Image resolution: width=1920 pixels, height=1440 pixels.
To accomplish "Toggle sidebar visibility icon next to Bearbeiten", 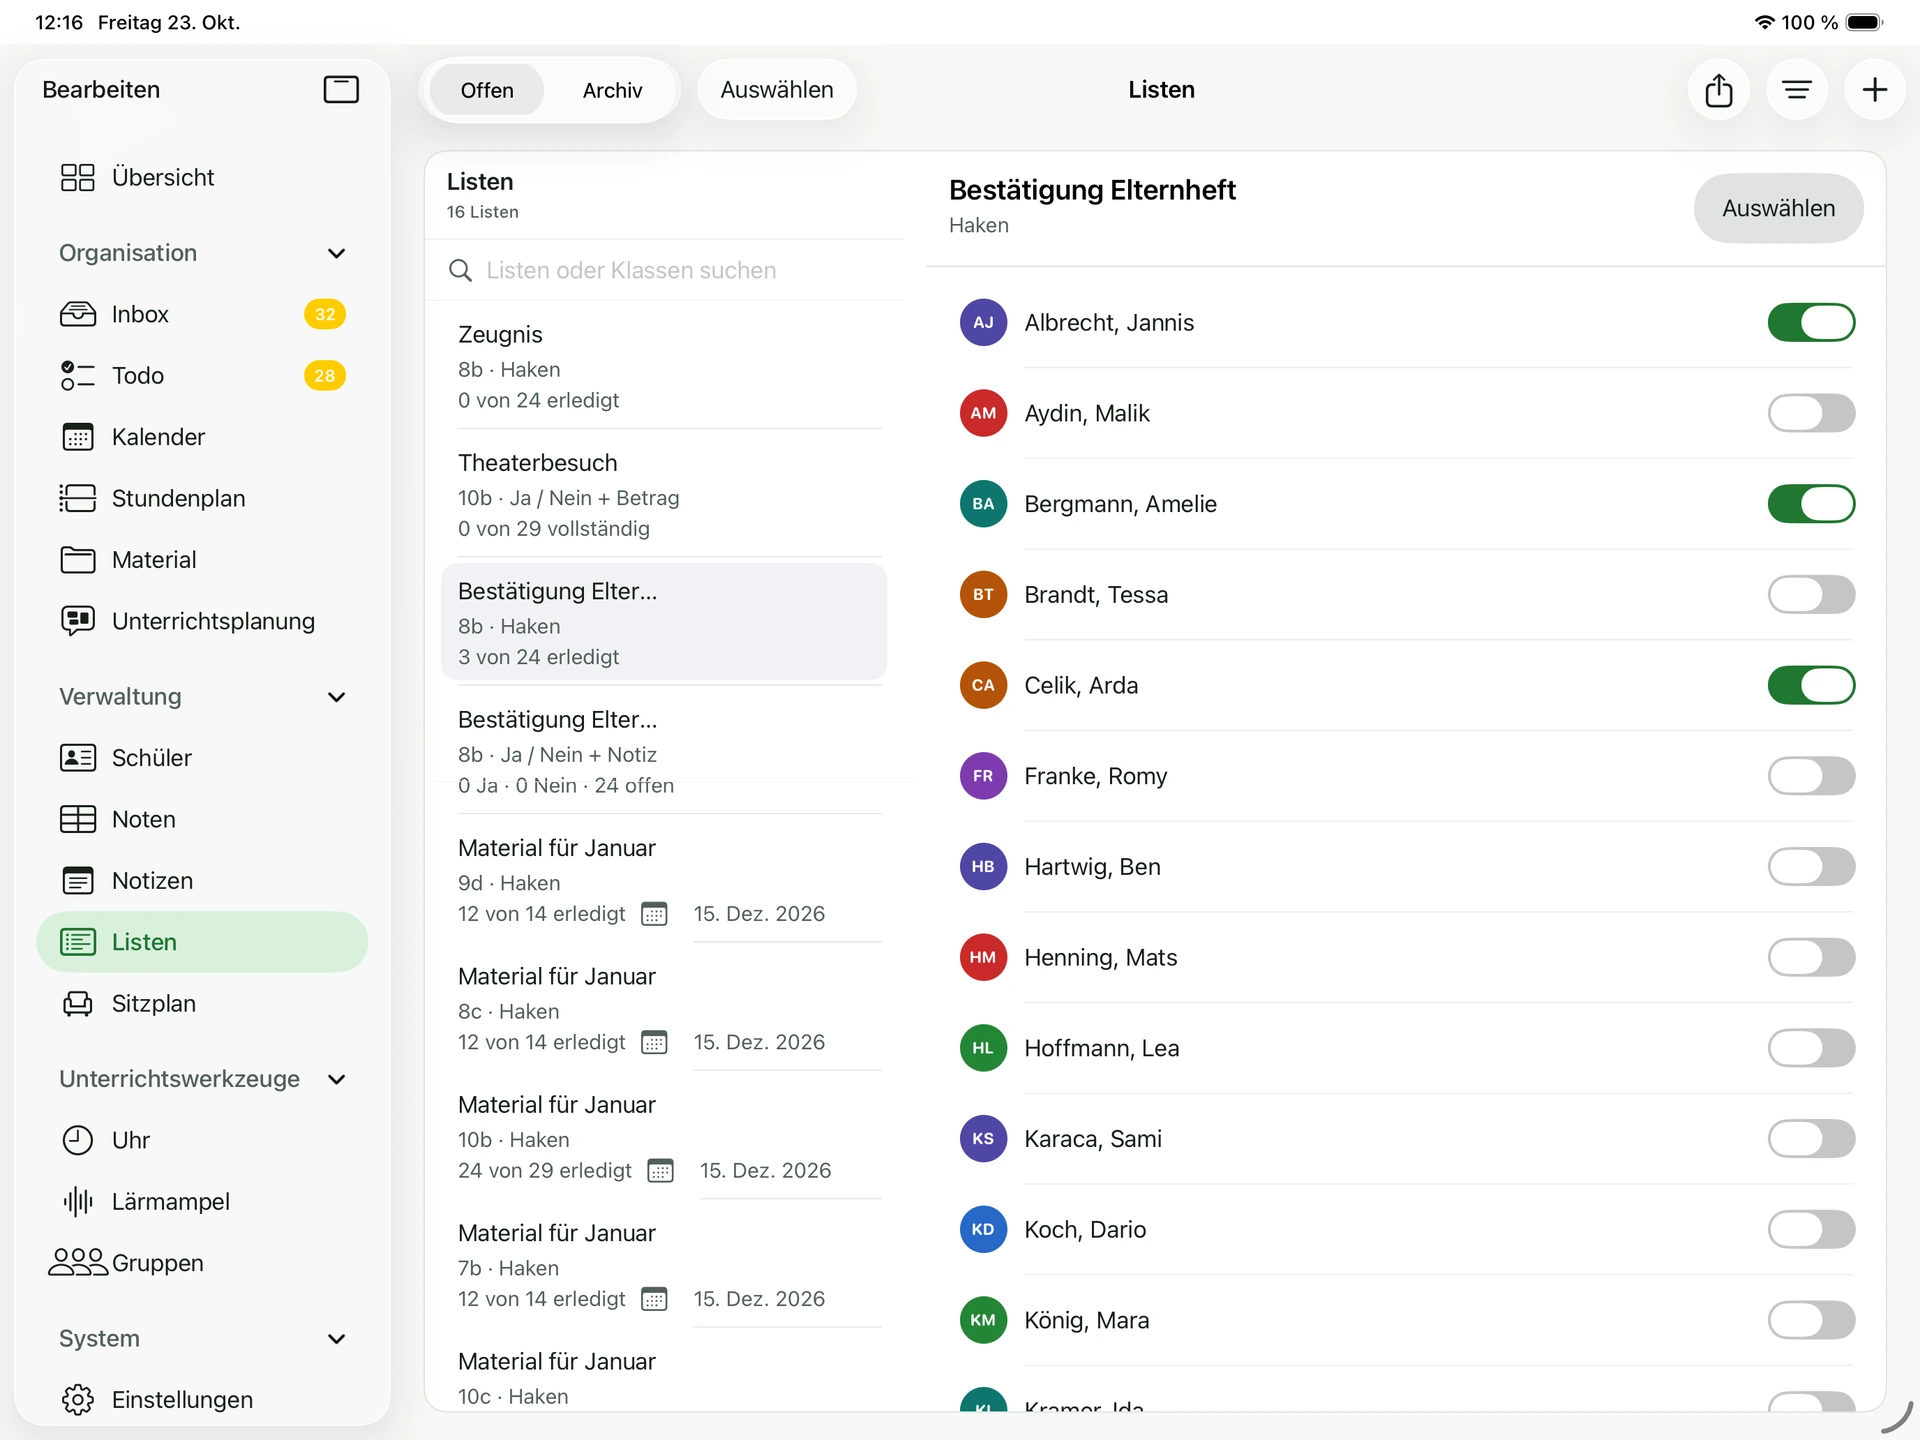I will pos(341,90).
